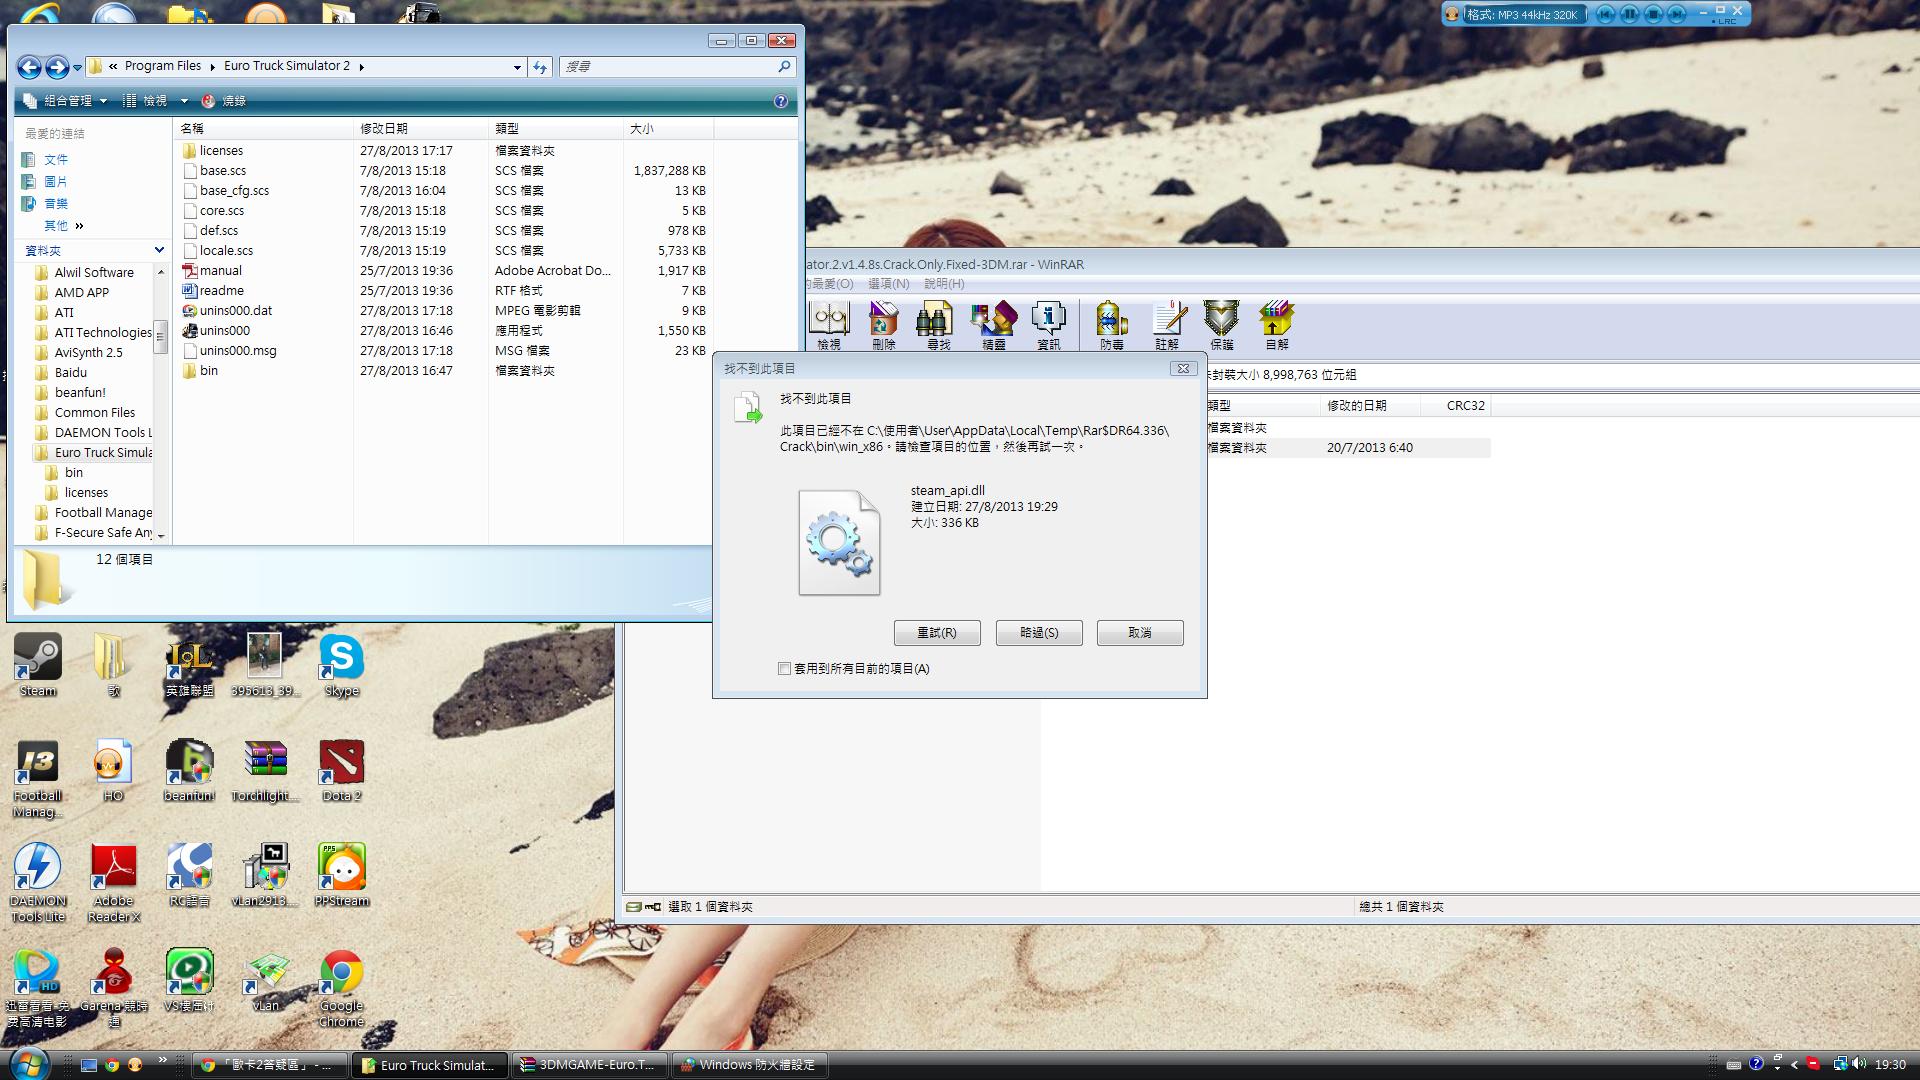Screen dimensions: 1920x1080
Task: Collapse the 資料夾 folders pane chevron
Action: (x=159, y=250)
